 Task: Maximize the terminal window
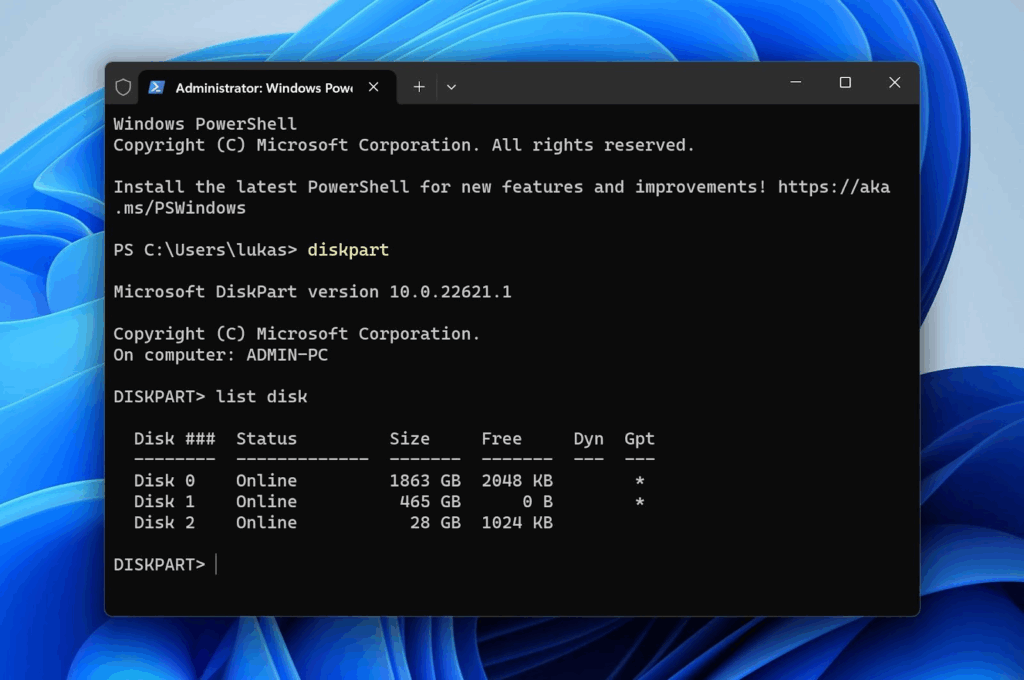(845, 83)
